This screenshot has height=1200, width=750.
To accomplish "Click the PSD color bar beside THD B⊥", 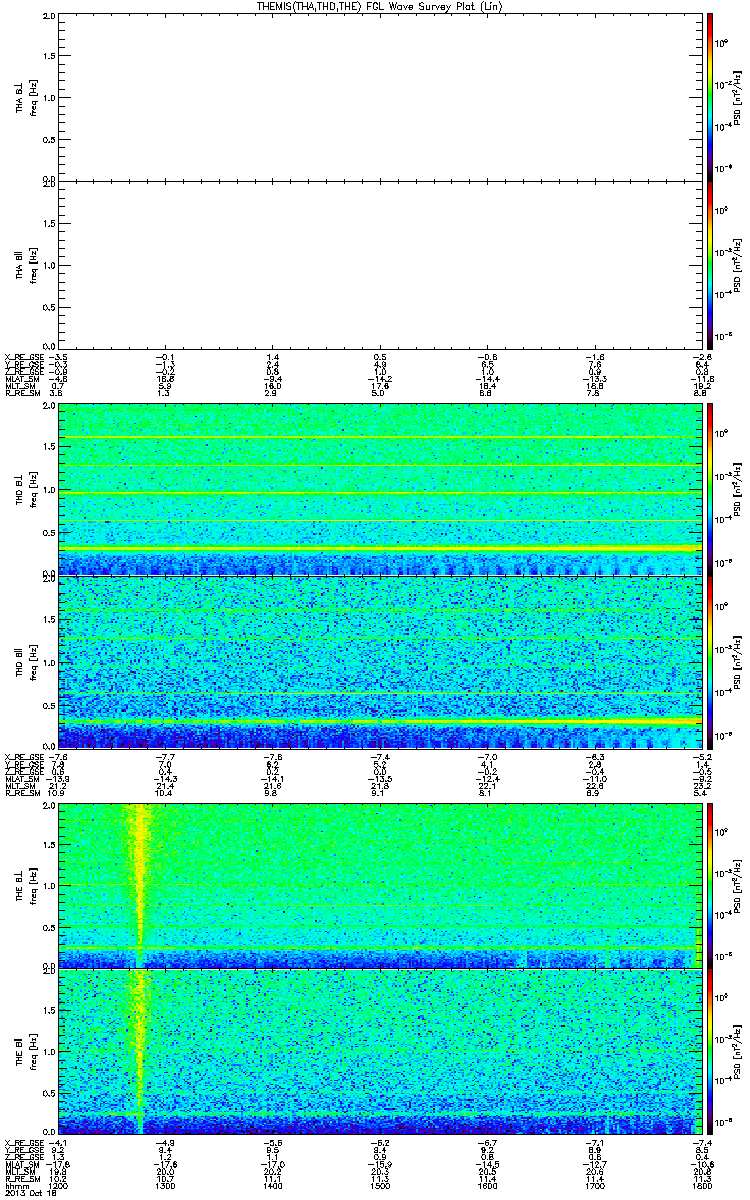I will click(x=709, y=489).
